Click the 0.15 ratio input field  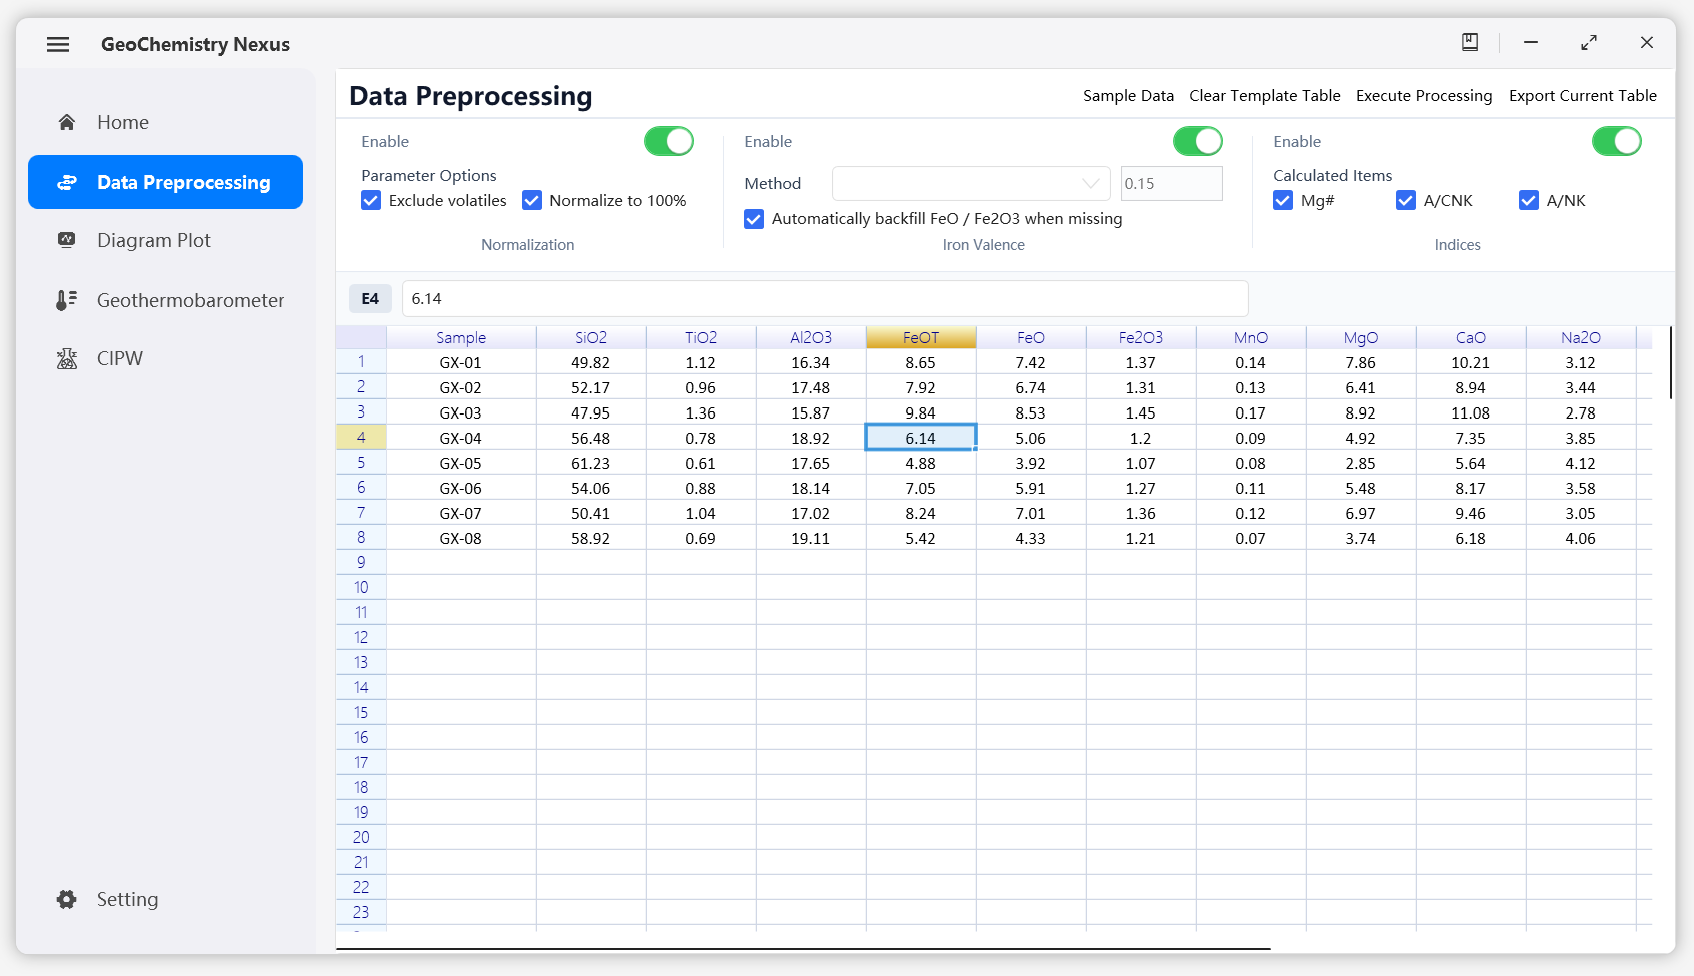[1171, 183]
